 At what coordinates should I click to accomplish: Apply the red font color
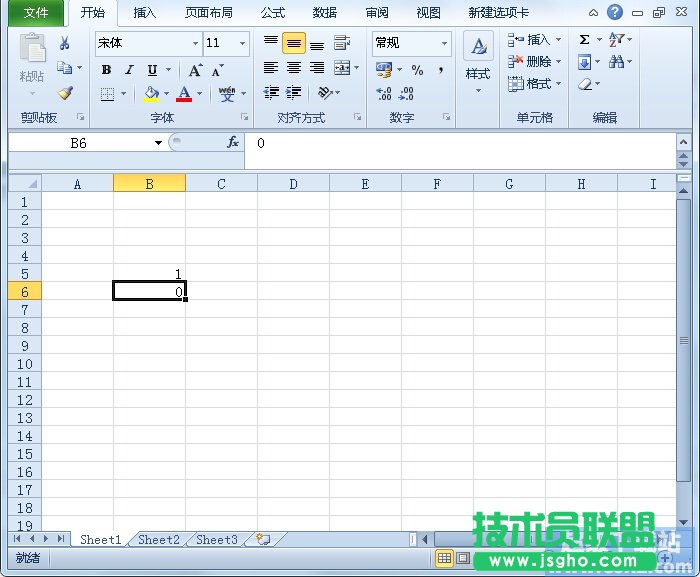click(x=184, y=94)
